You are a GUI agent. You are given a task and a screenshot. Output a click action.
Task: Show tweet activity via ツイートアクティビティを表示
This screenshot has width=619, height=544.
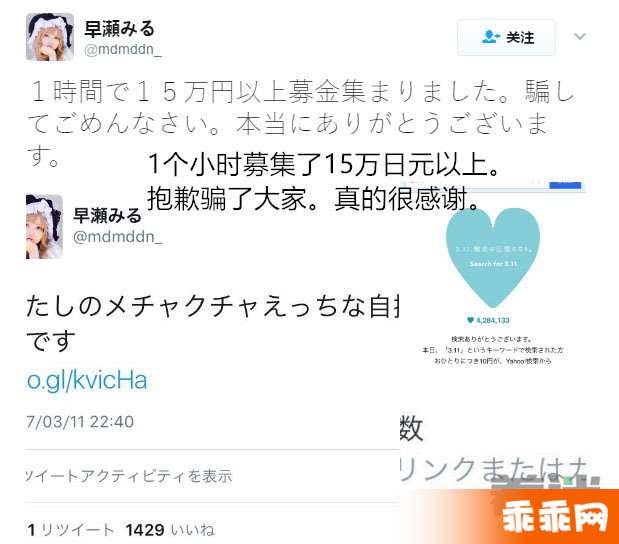(129, 476)
